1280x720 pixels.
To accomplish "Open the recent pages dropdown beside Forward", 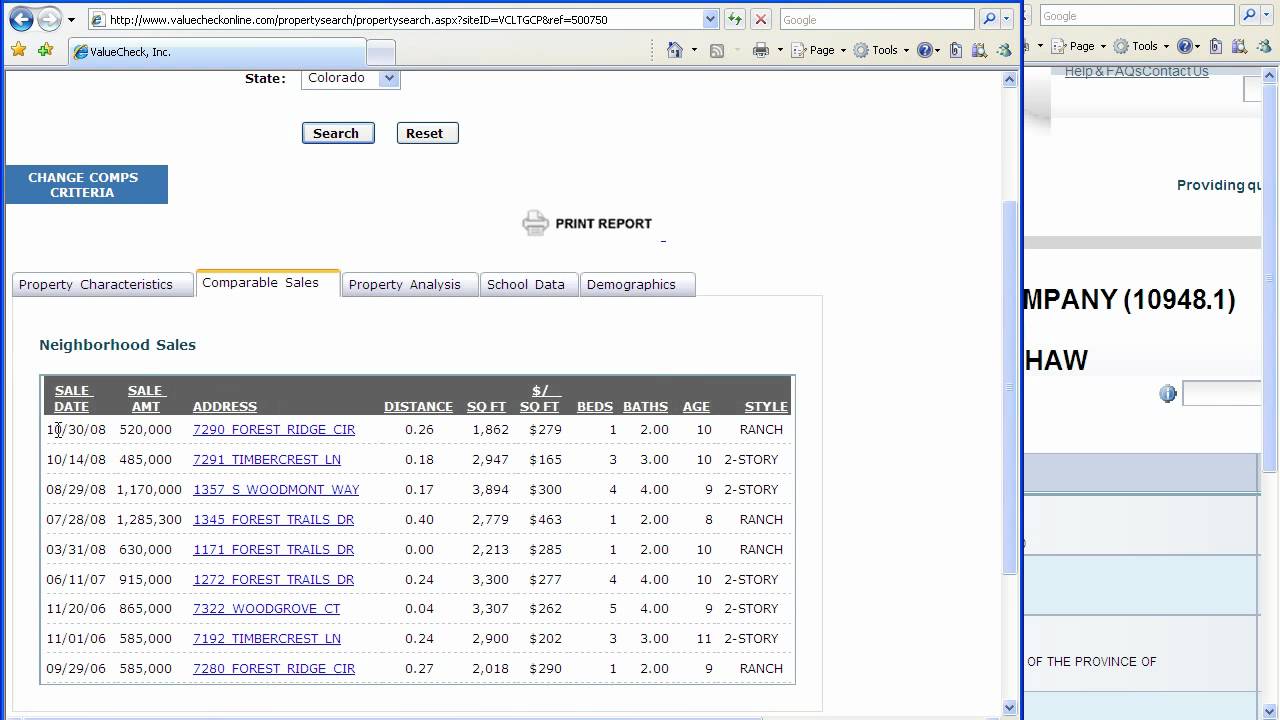I will coord(71,20).
